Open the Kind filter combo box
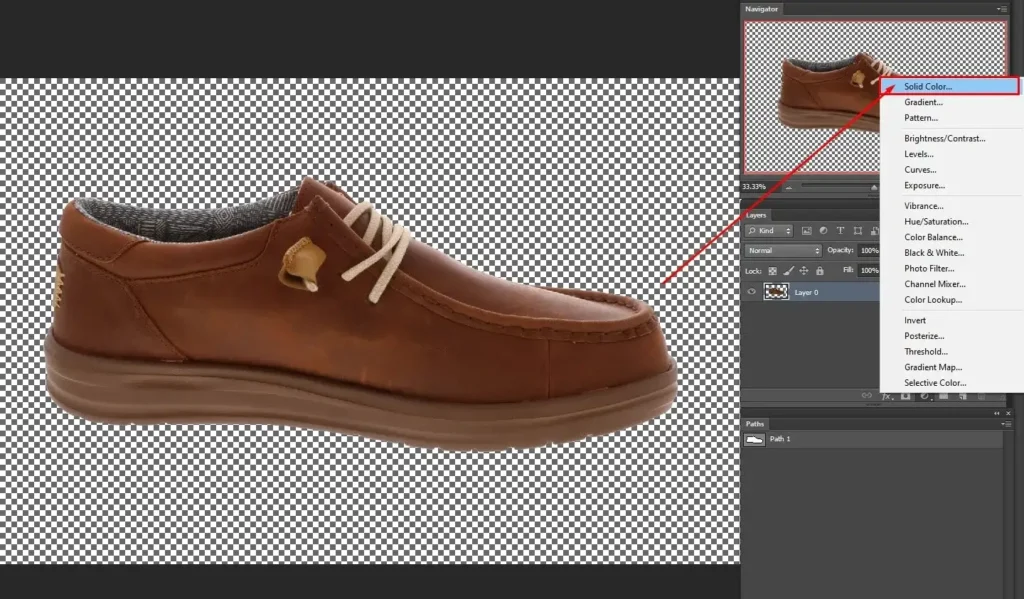 (769, 230)
